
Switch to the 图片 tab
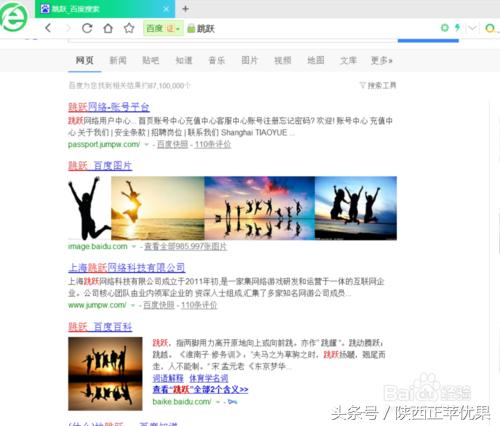point(250,60)
